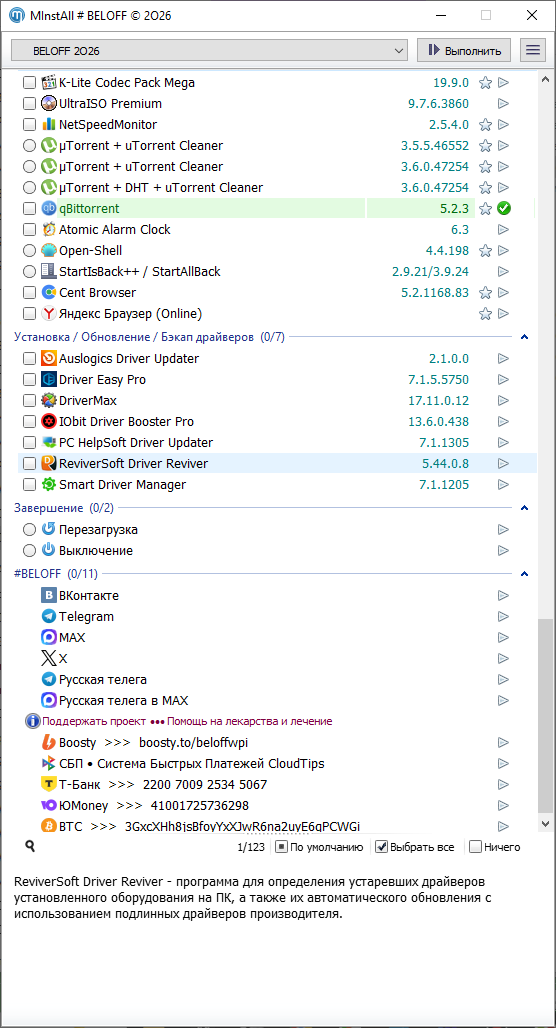Check the IObit Driver Booster Pro box
This screenshot has height=1028, width=556.
tap(30, 422)
